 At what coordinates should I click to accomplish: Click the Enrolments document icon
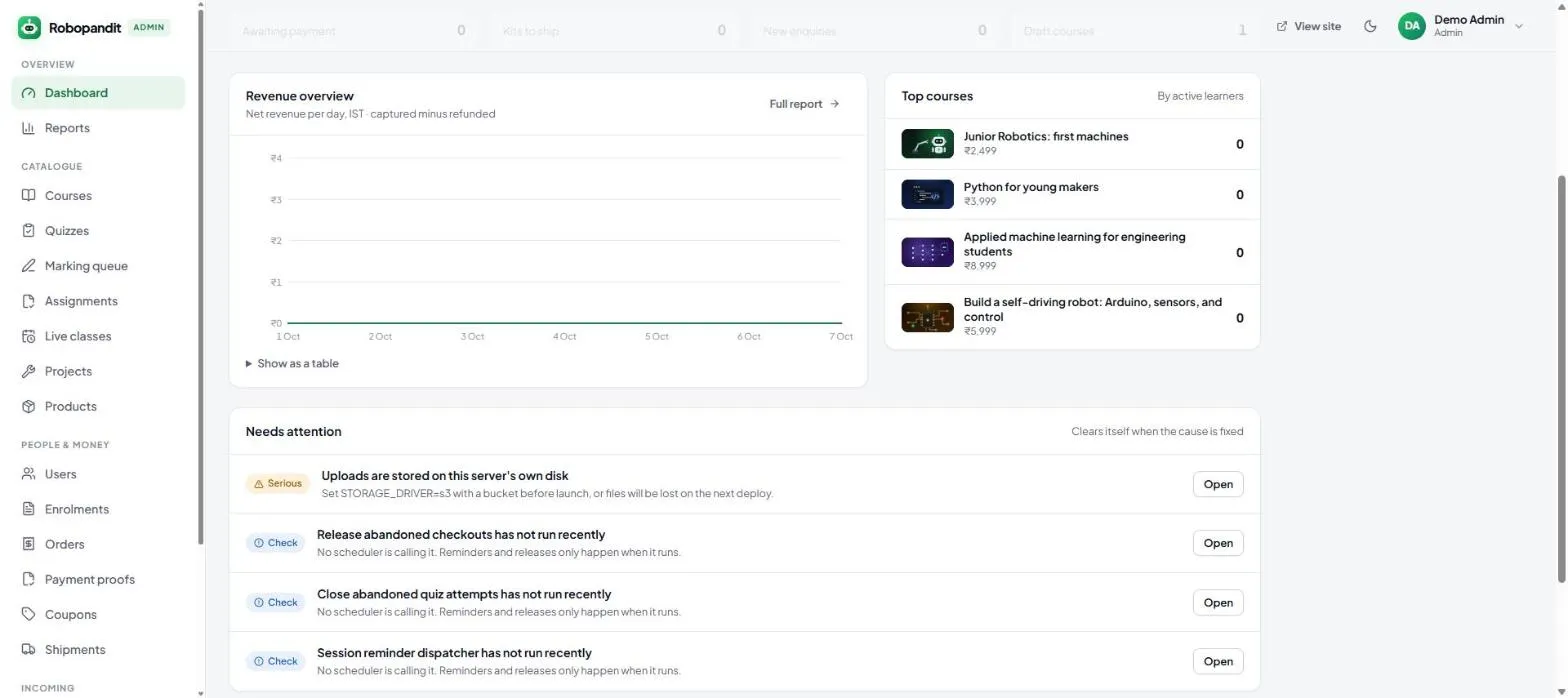[28, 509]
